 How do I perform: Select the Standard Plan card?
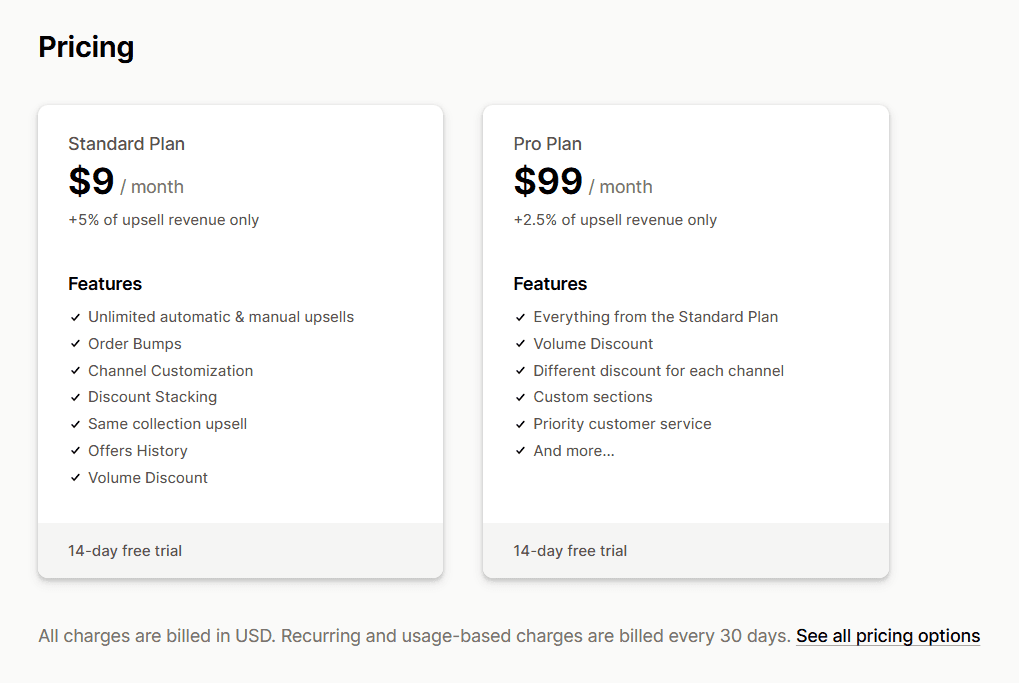[240, 340]
